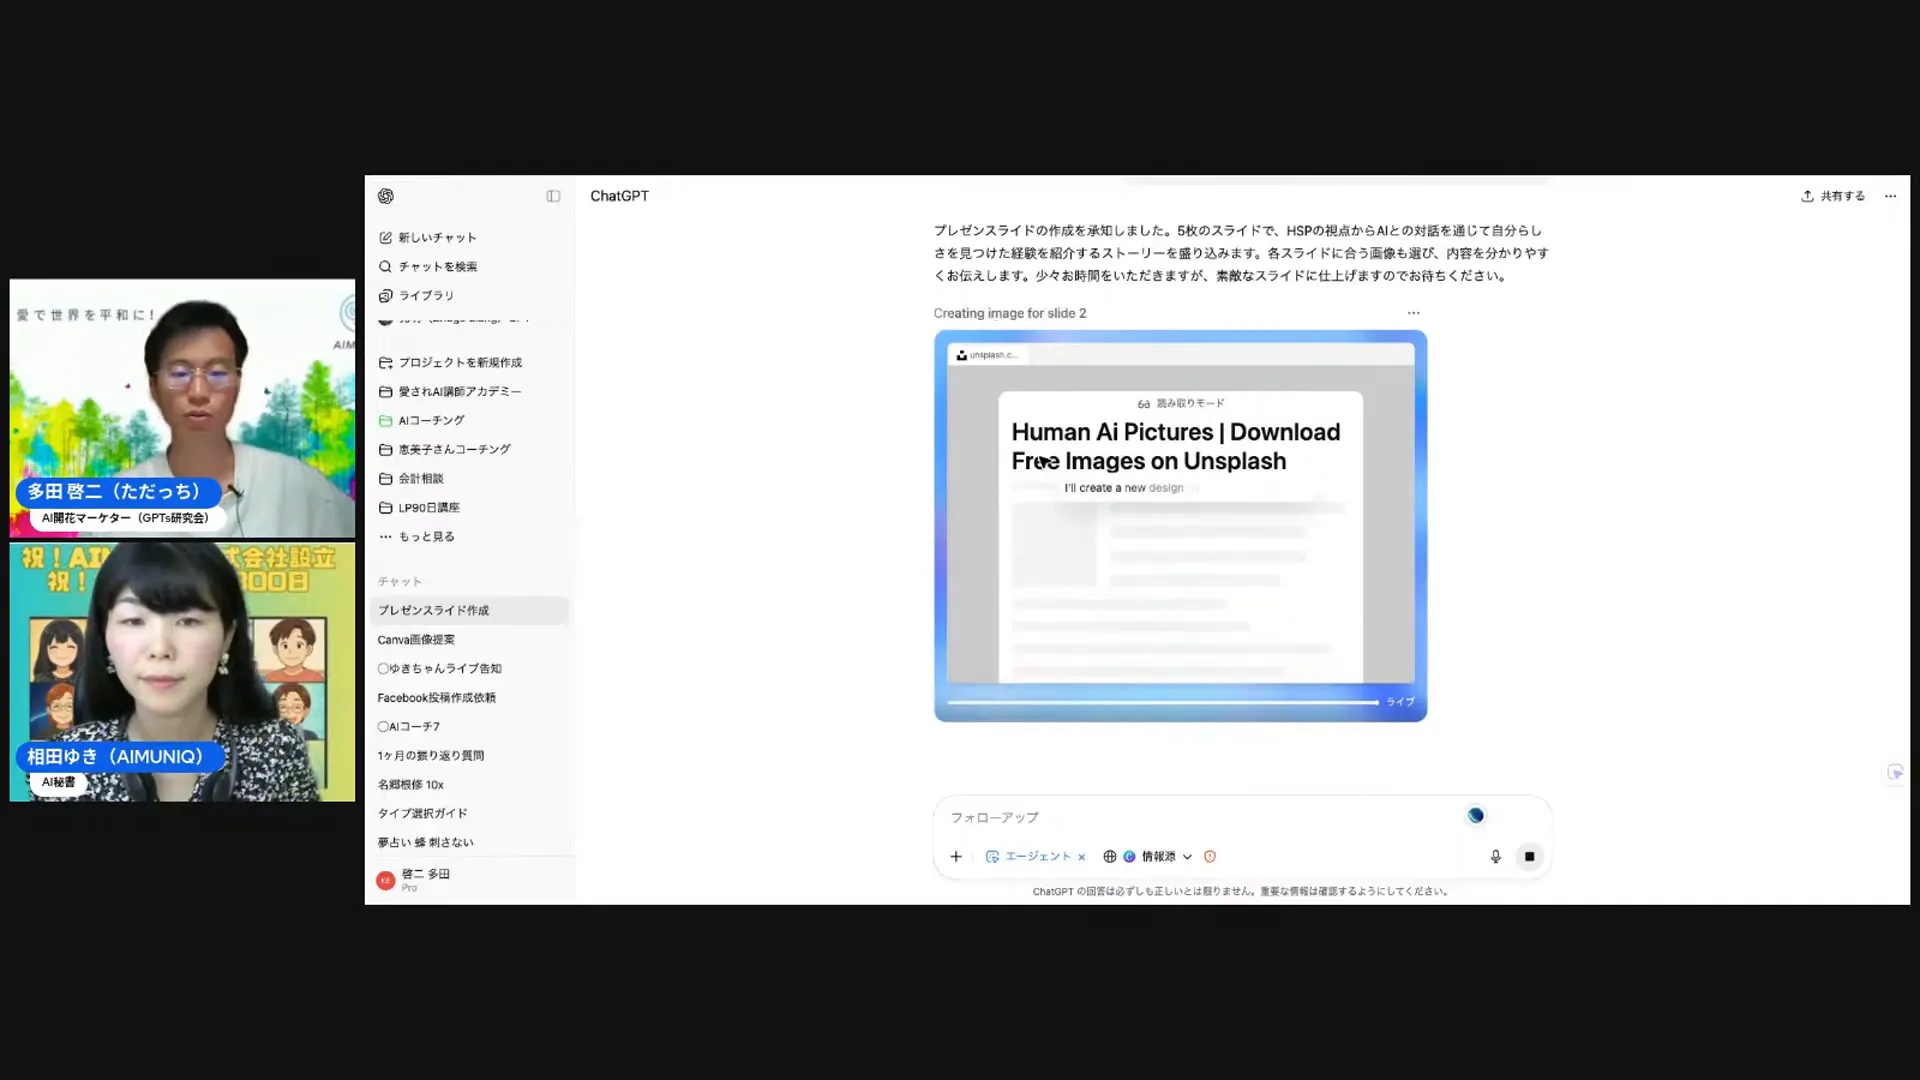
Task: Click the Human Ai Pictures headline in preview
Action: tap(1176, 446)
